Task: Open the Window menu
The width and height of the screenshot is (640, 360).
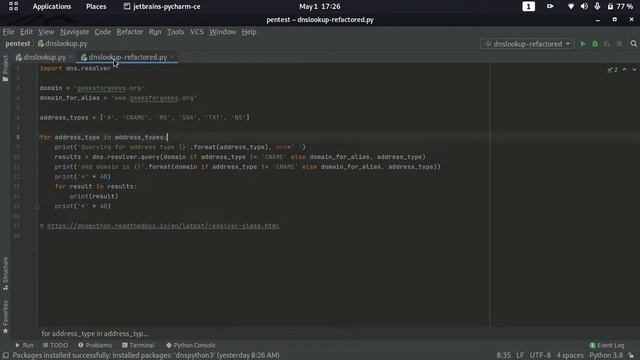Action: pos(222,32)
